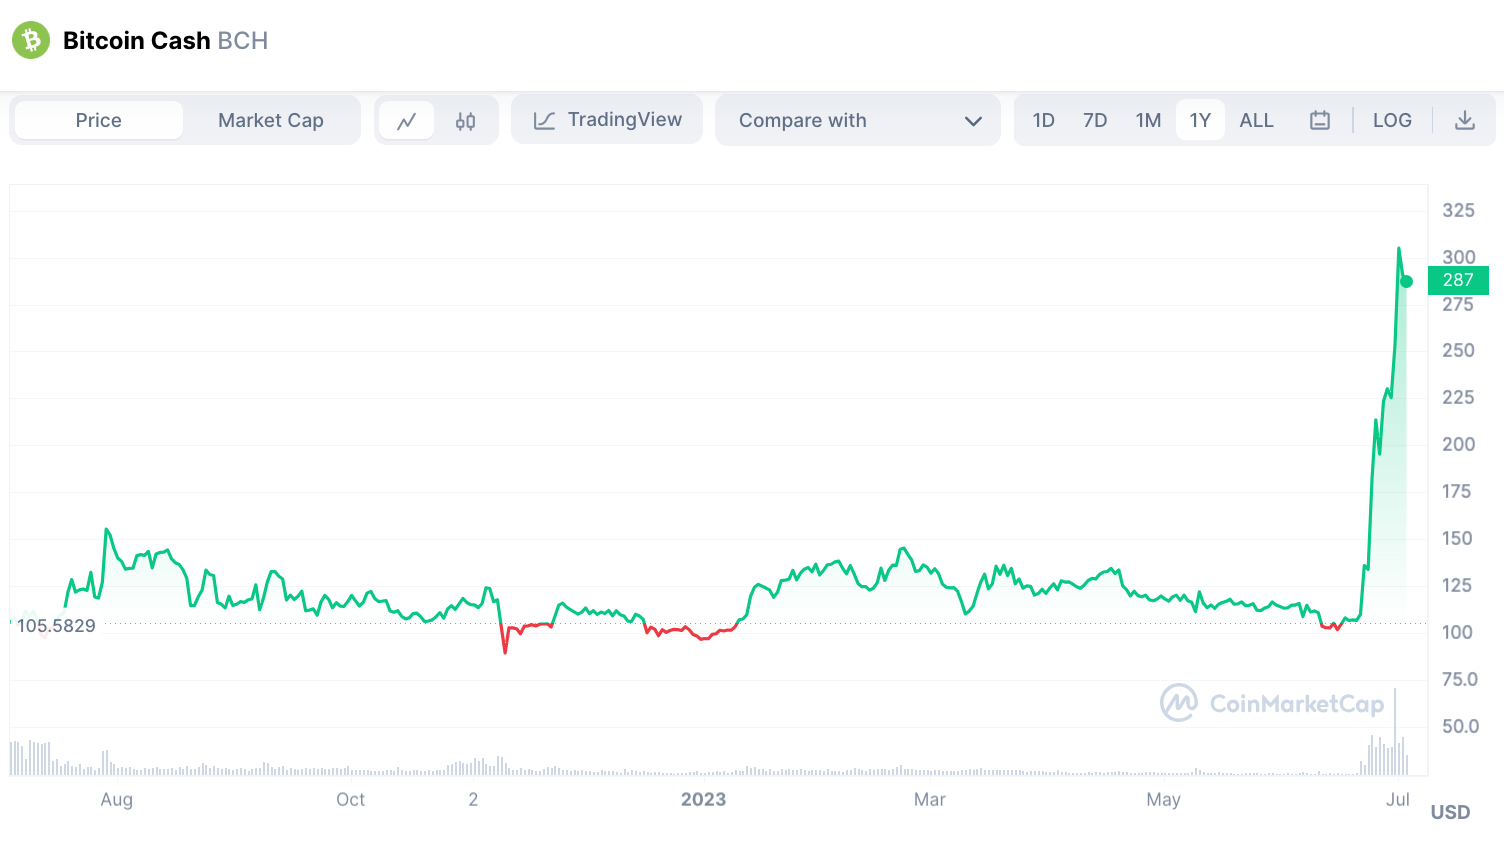Screen dimensions: 1504x847
Task: Click the Aug x-axis label
Action: pyautogui.click(x=117, y=799)
